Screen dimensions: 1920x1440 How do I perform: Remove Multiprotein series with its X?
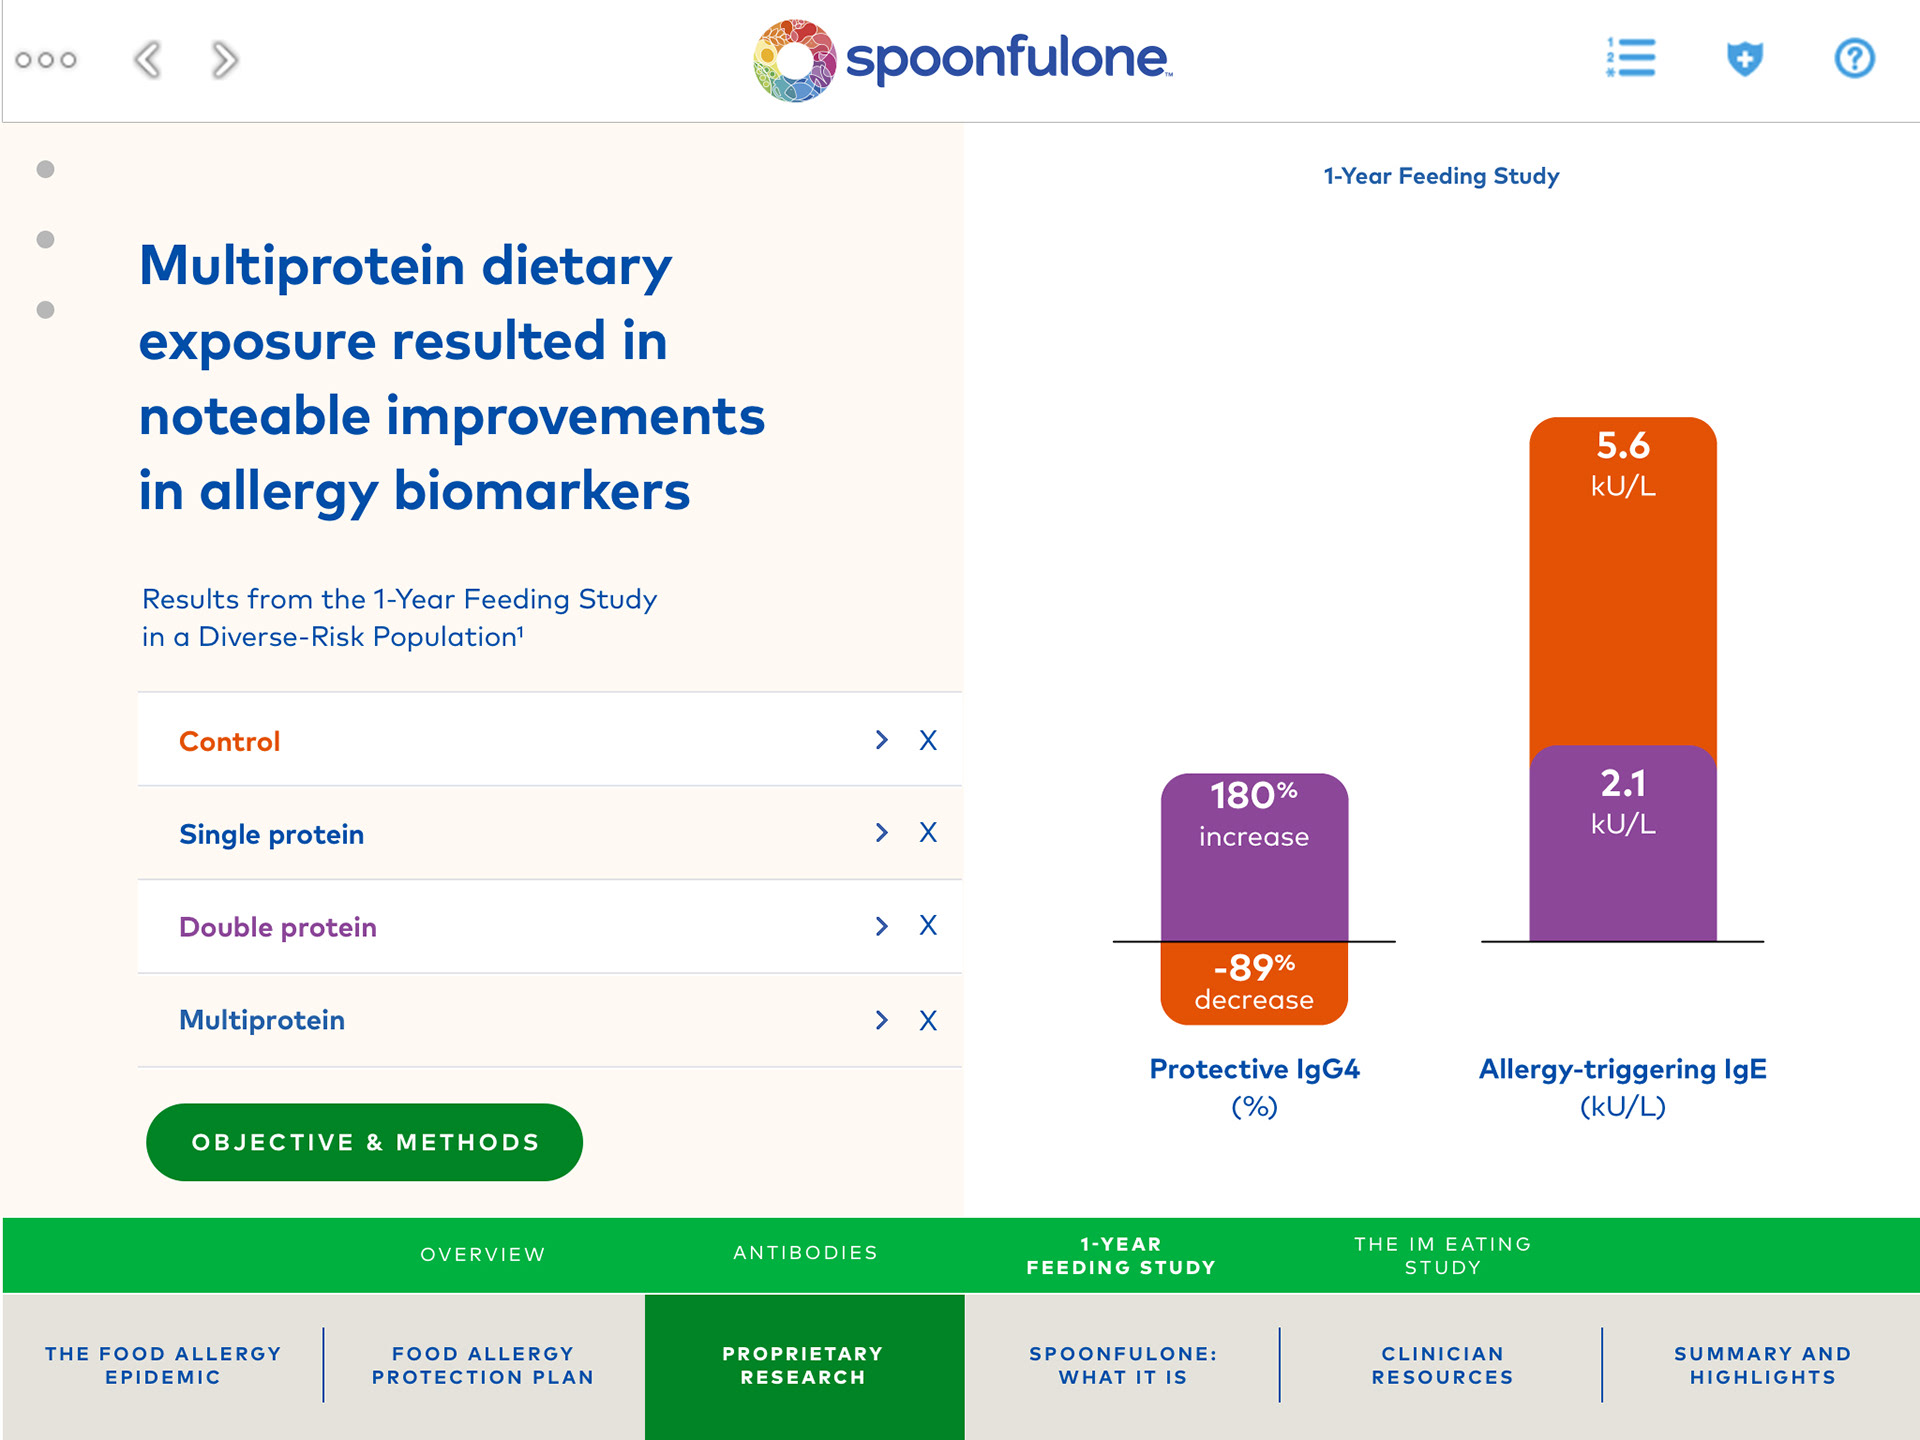928,1020
